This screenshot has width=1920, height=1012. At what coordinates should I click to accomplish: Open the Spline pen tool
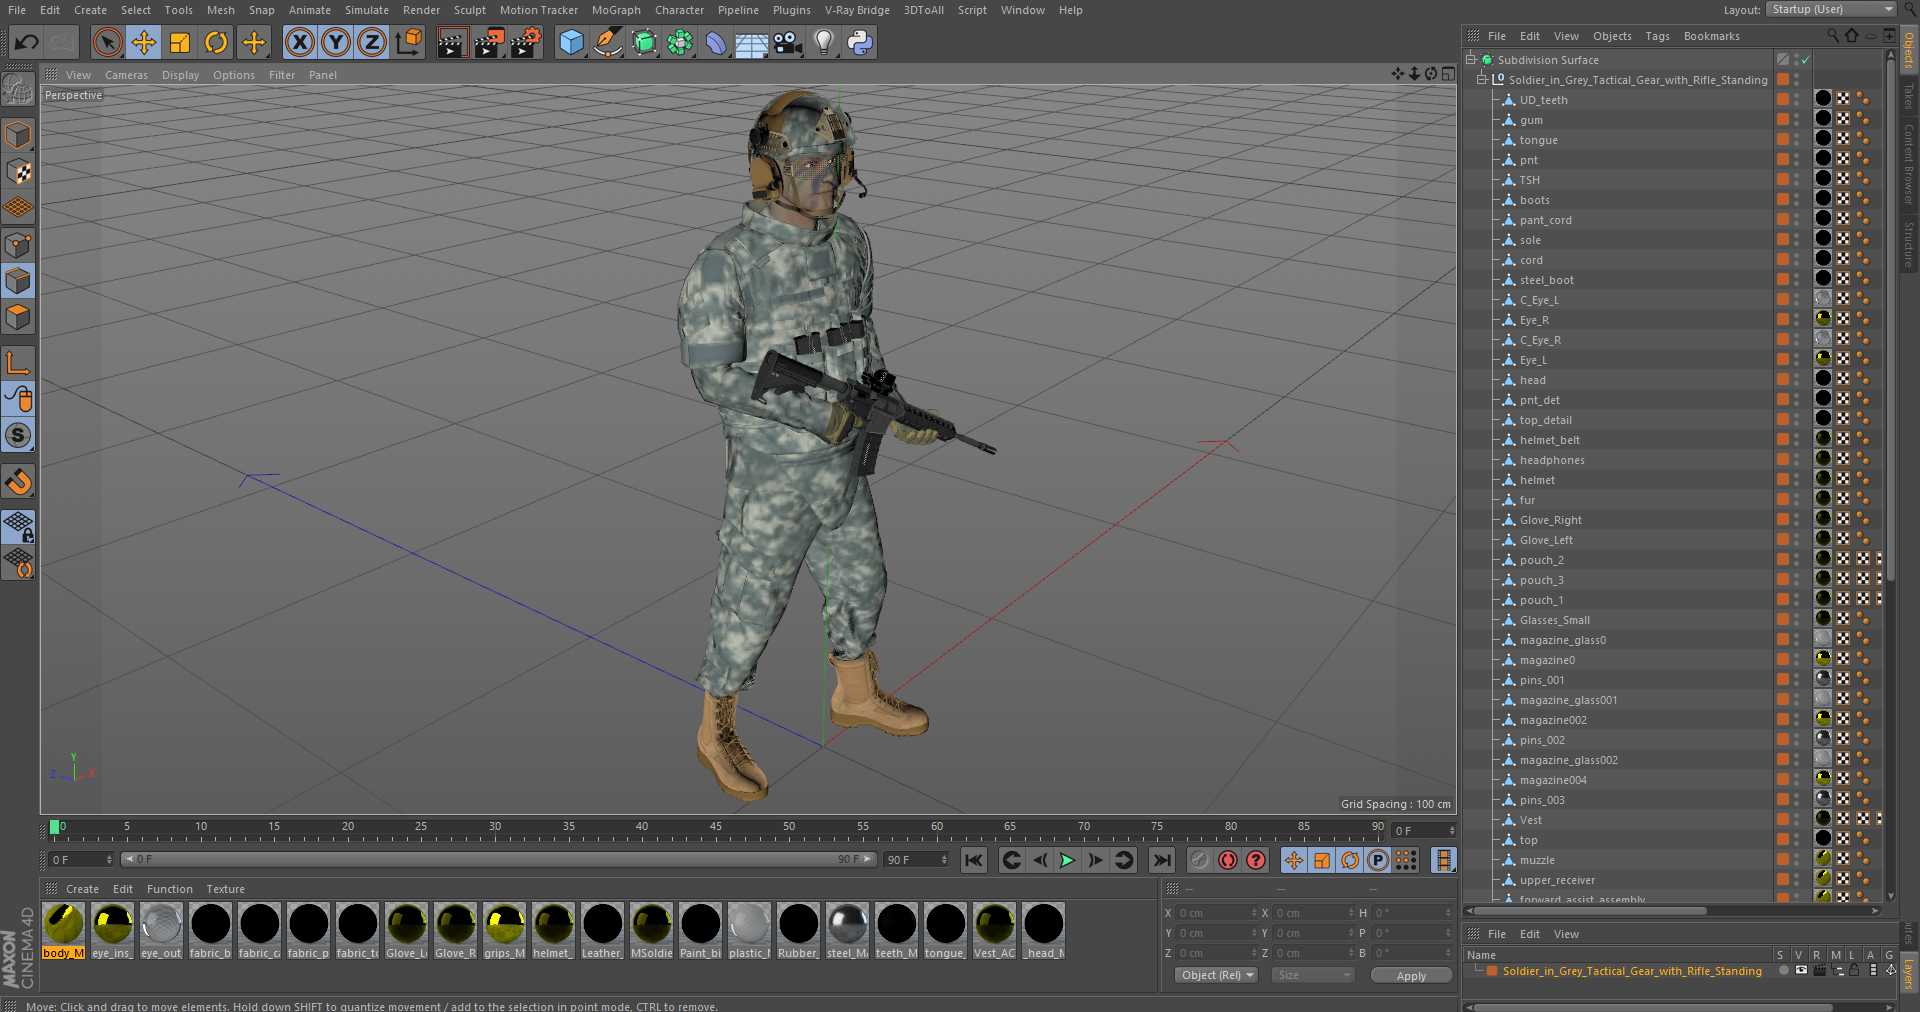607,42
